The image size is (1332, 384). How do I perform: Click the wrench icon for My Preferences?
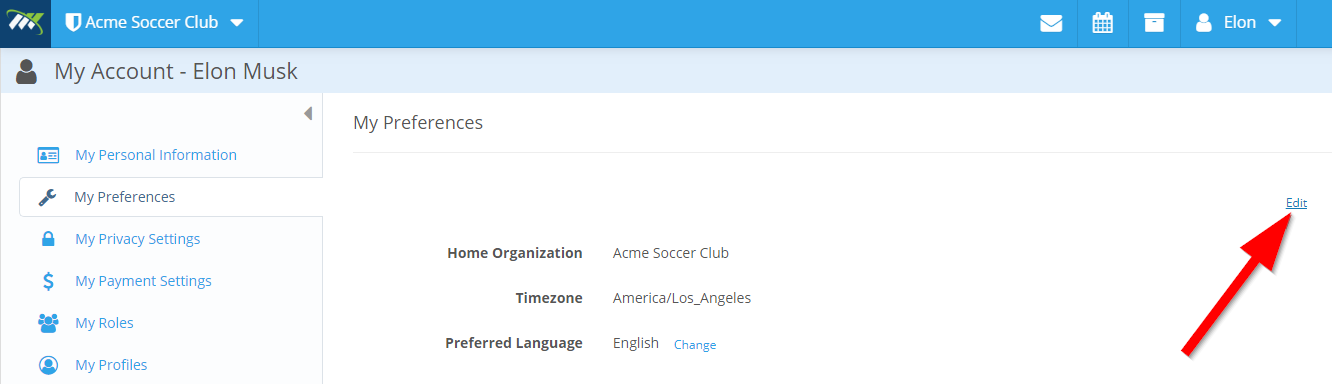click(47, 197)
